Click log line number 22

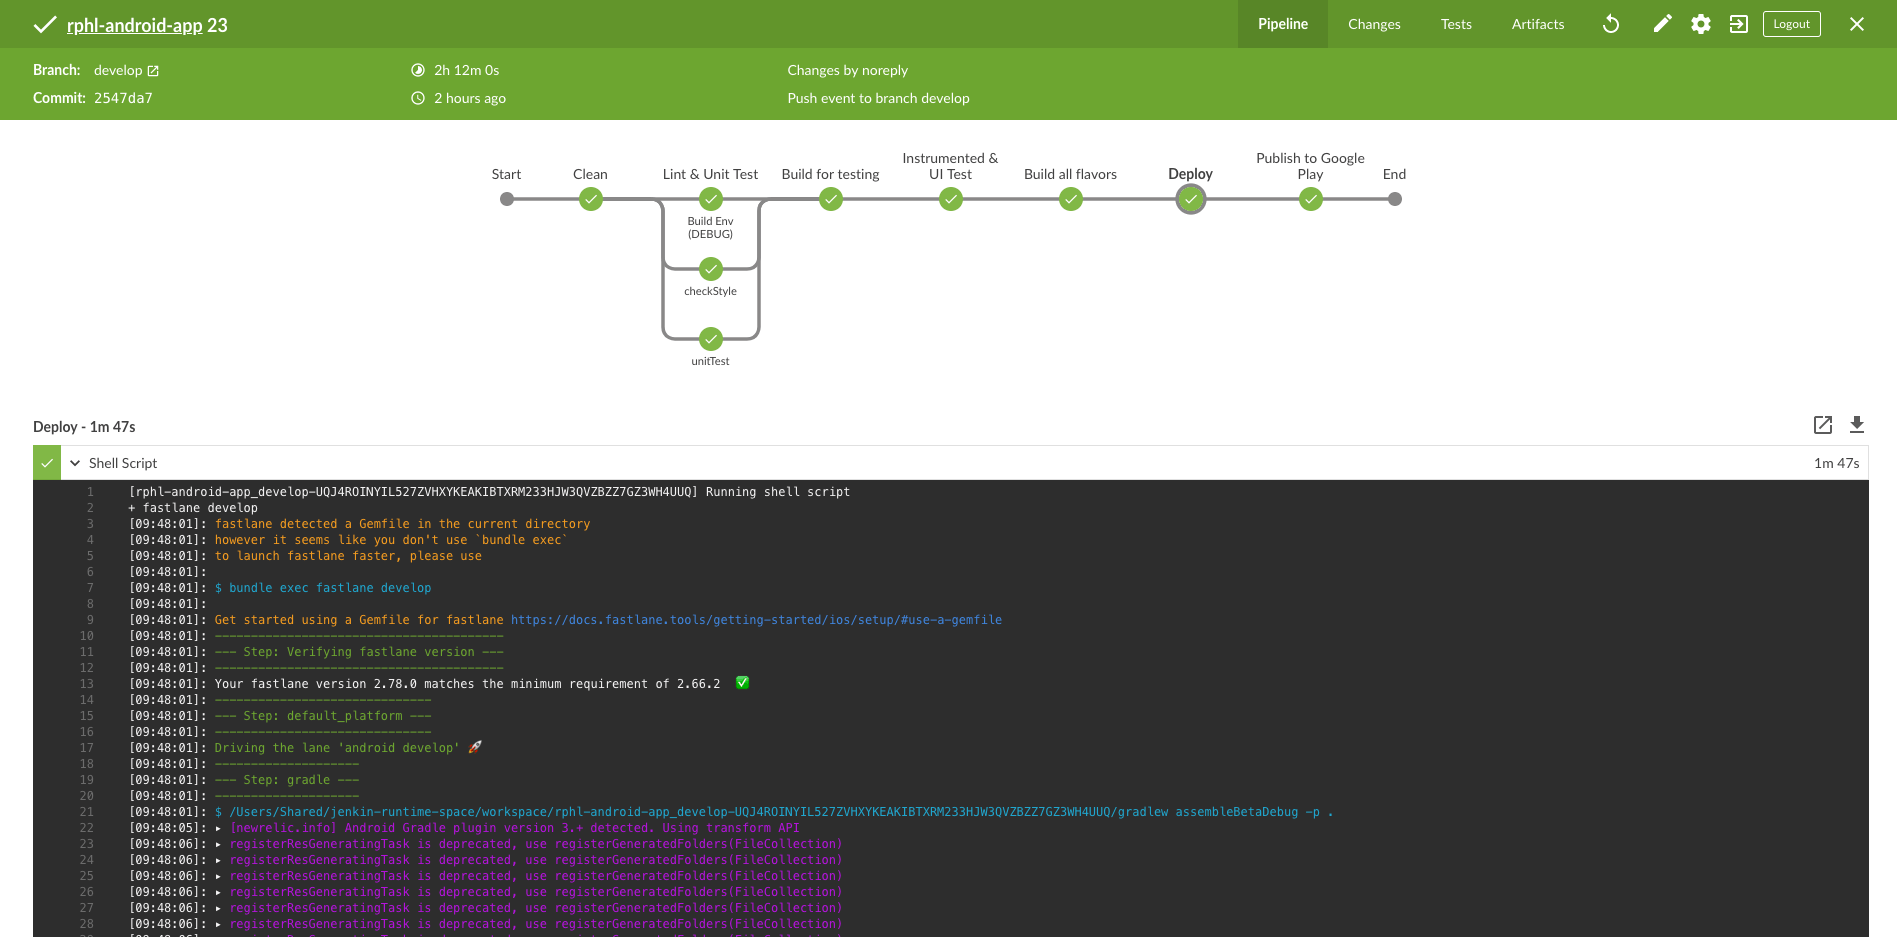87,828
